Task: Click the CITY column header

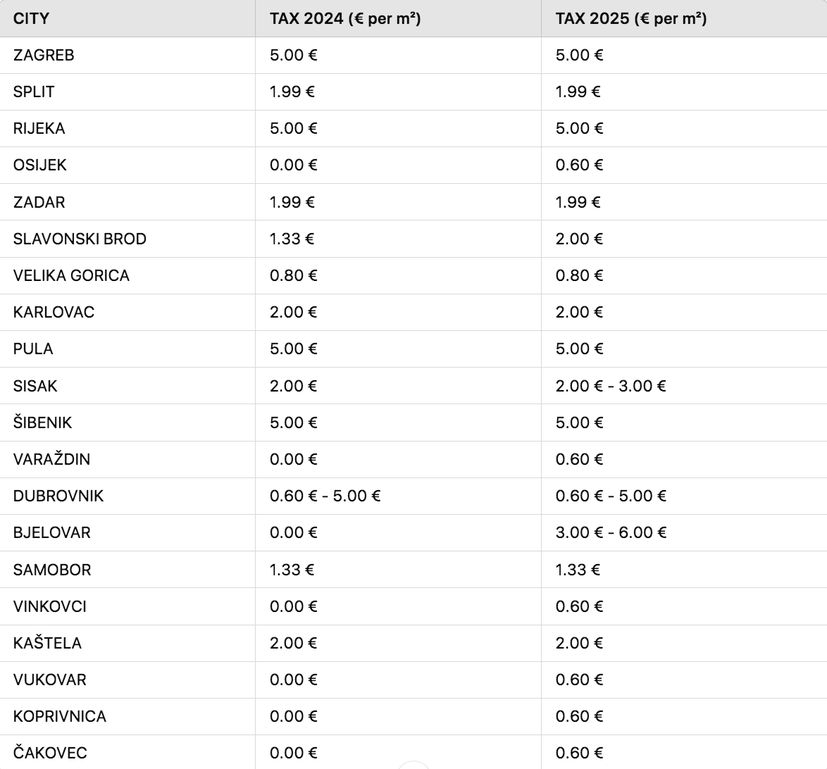Action: coord(32,19)
